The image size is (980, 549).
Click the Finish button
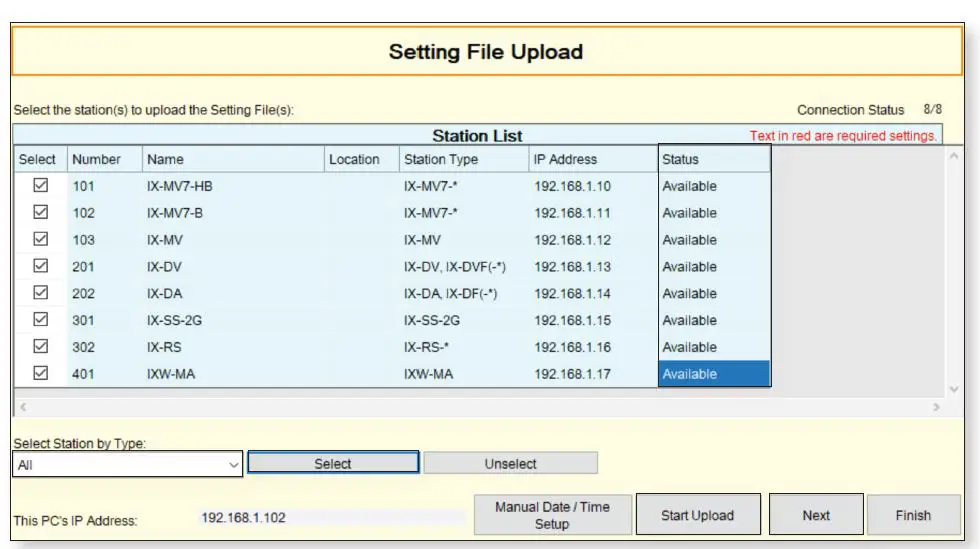point(913,515)
